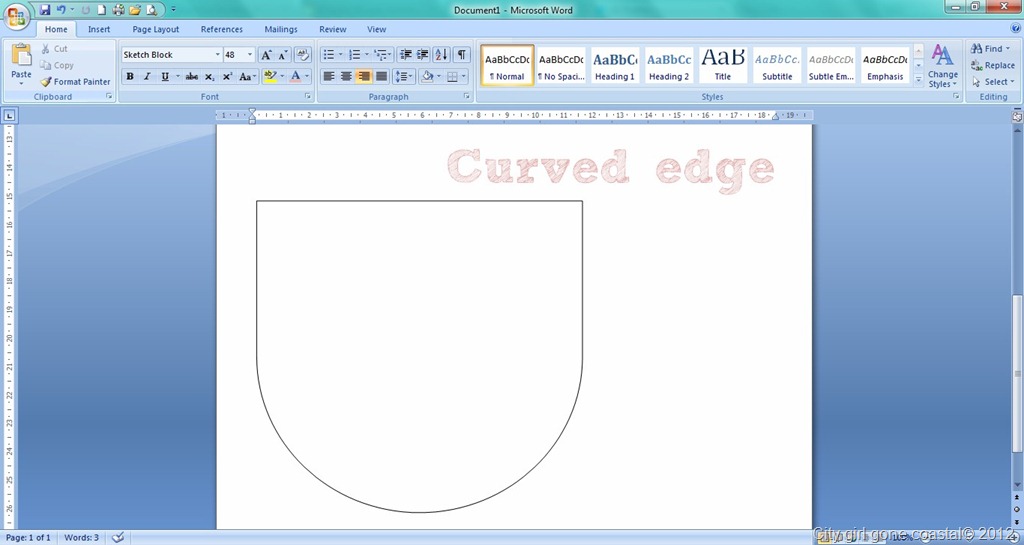Image resolution: width=1024 pixels, height=545 pixels.
Task: Launch the Paragraph dialog box
Action: (467, 97)
